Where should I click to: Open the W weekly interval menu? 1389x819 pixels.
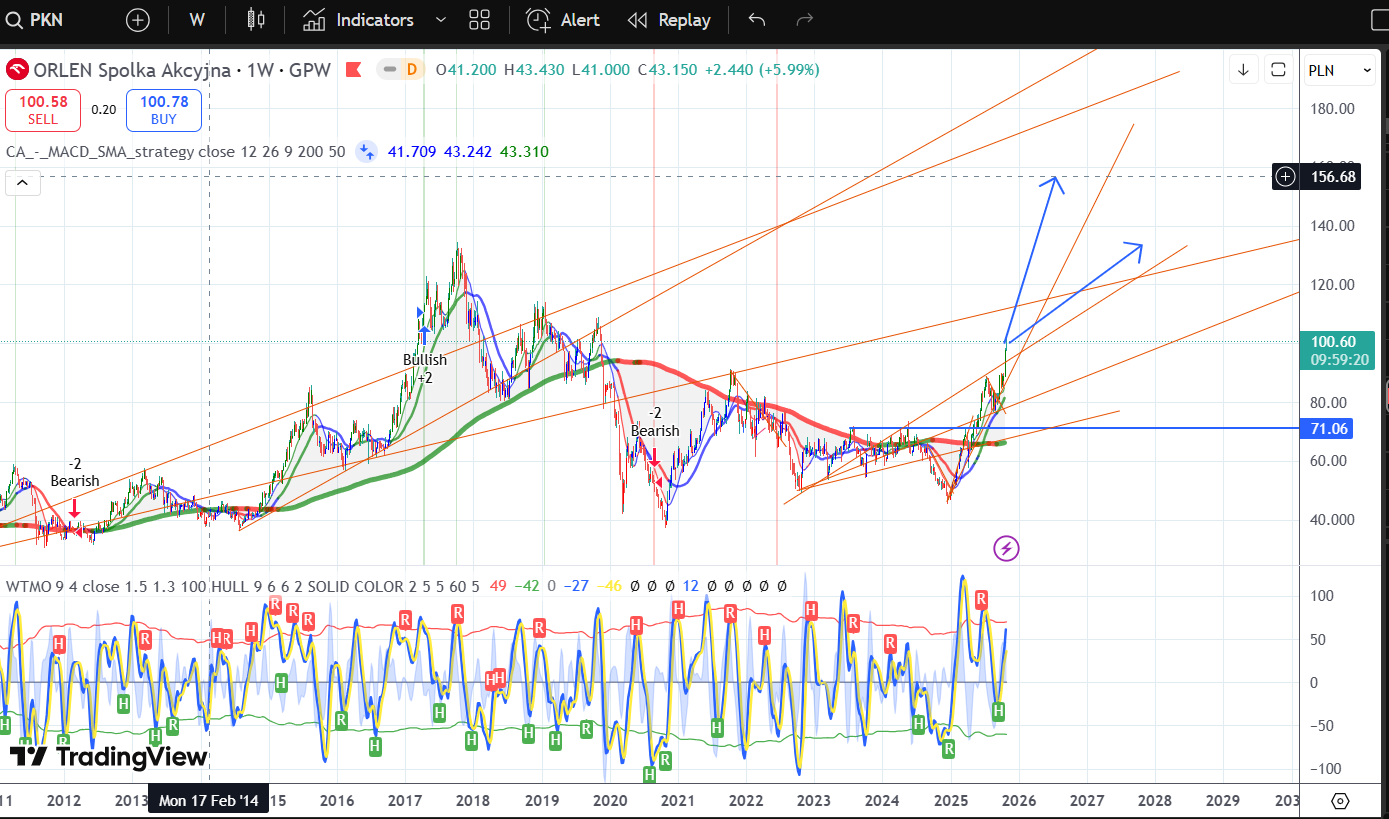[x=197, y=20]
